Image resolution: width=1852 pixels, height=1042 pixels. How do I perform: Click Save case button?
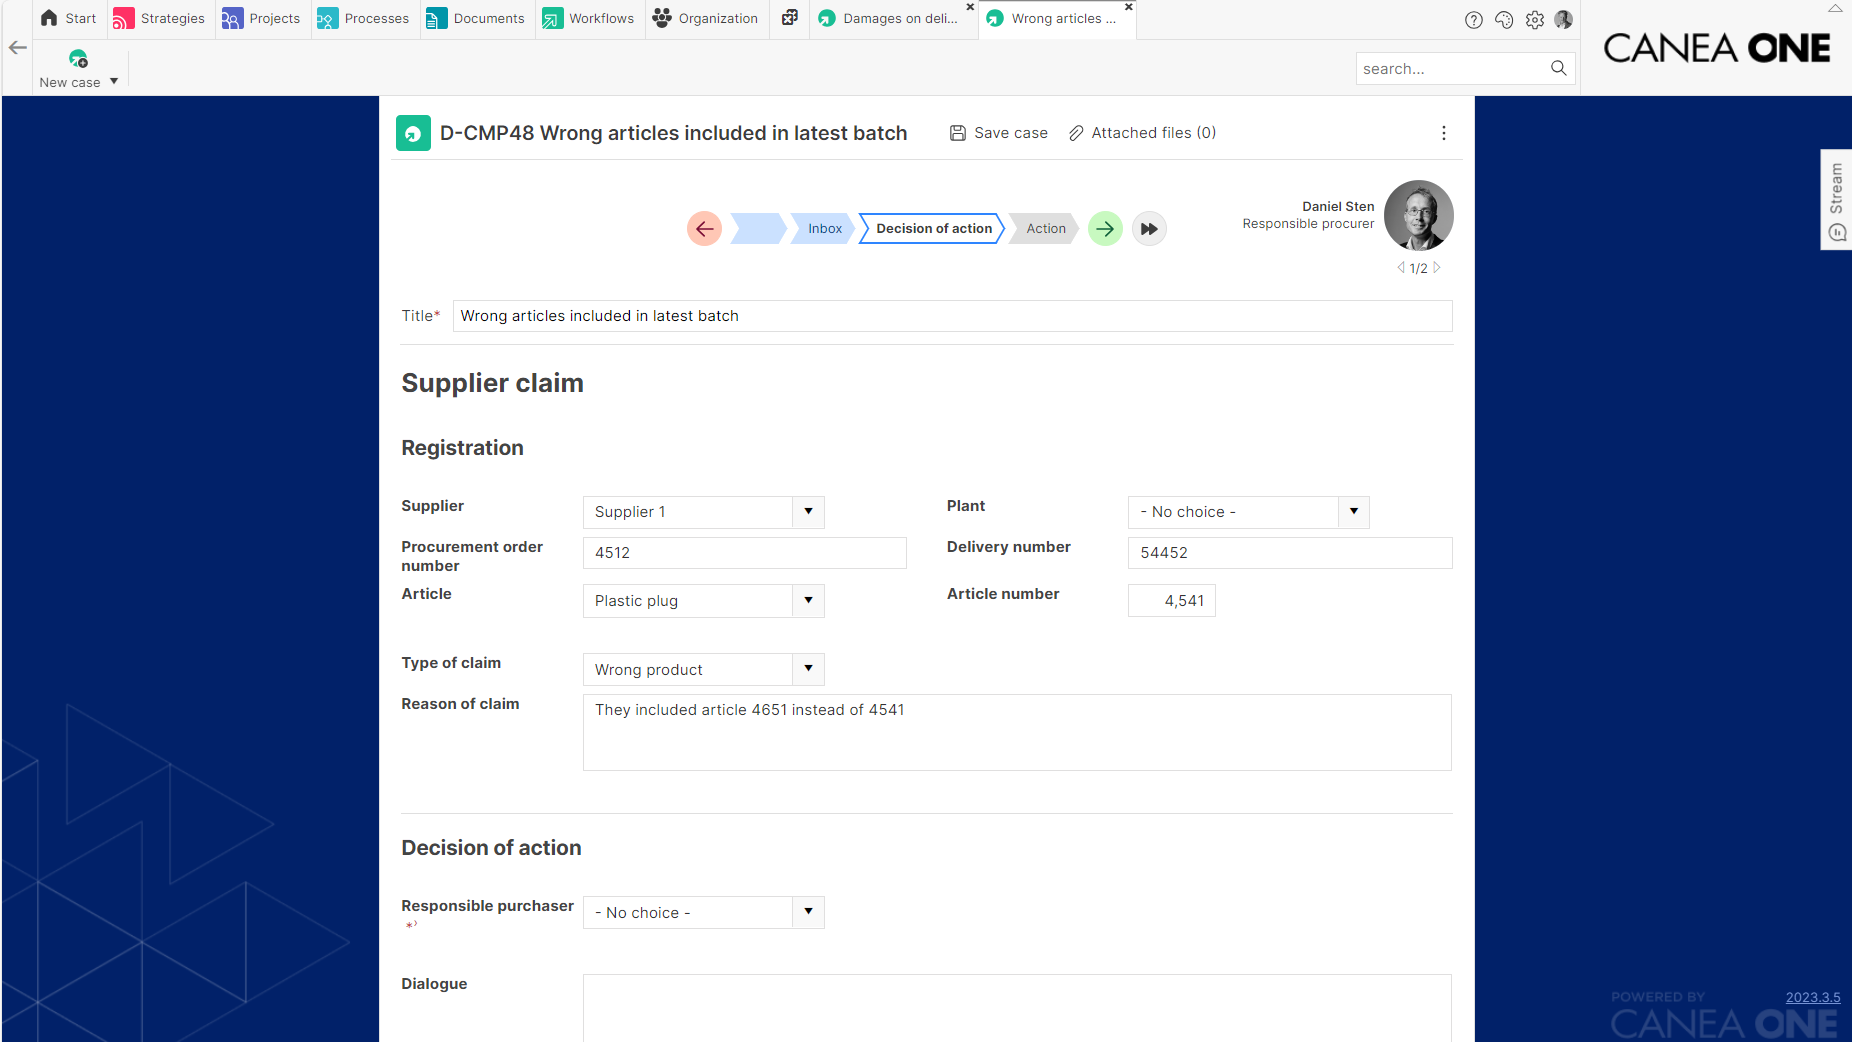click(998, 133)
